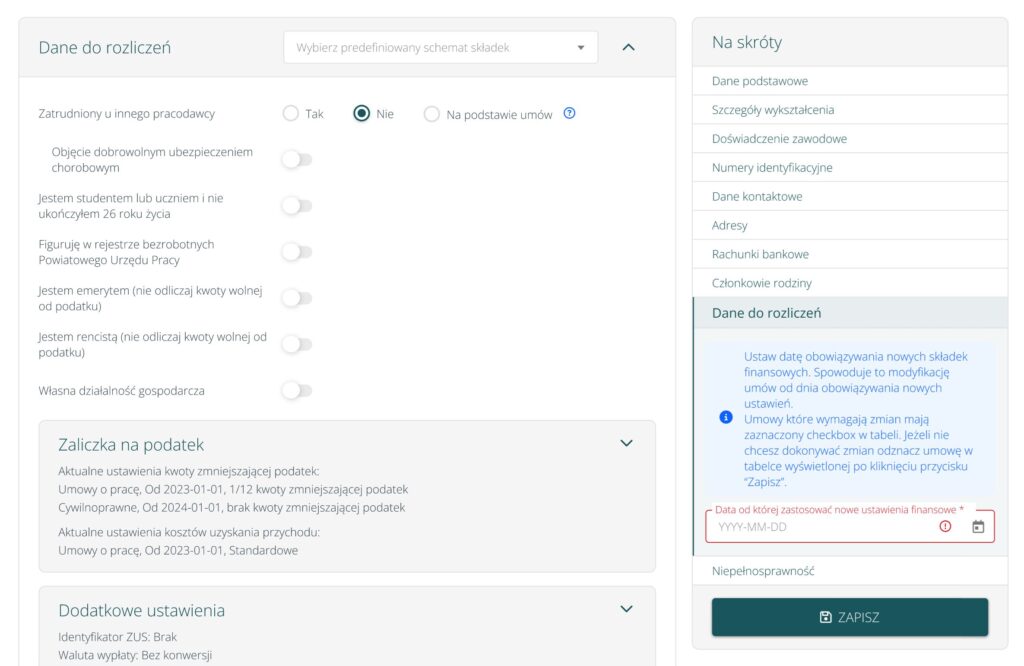Click the red error icon in date field
1024x666 pixels.
[x=945, y=527]
